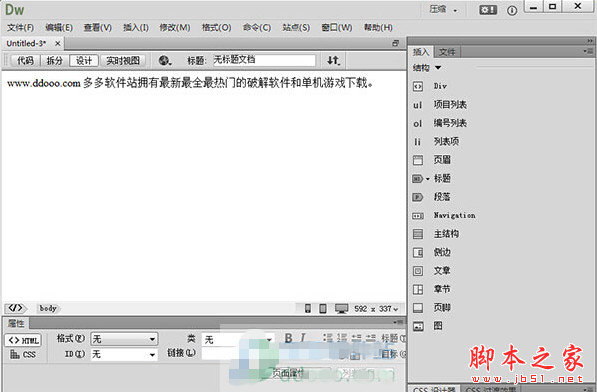
Task: Switch properties to HTML mode
Action: click(23, 340)
